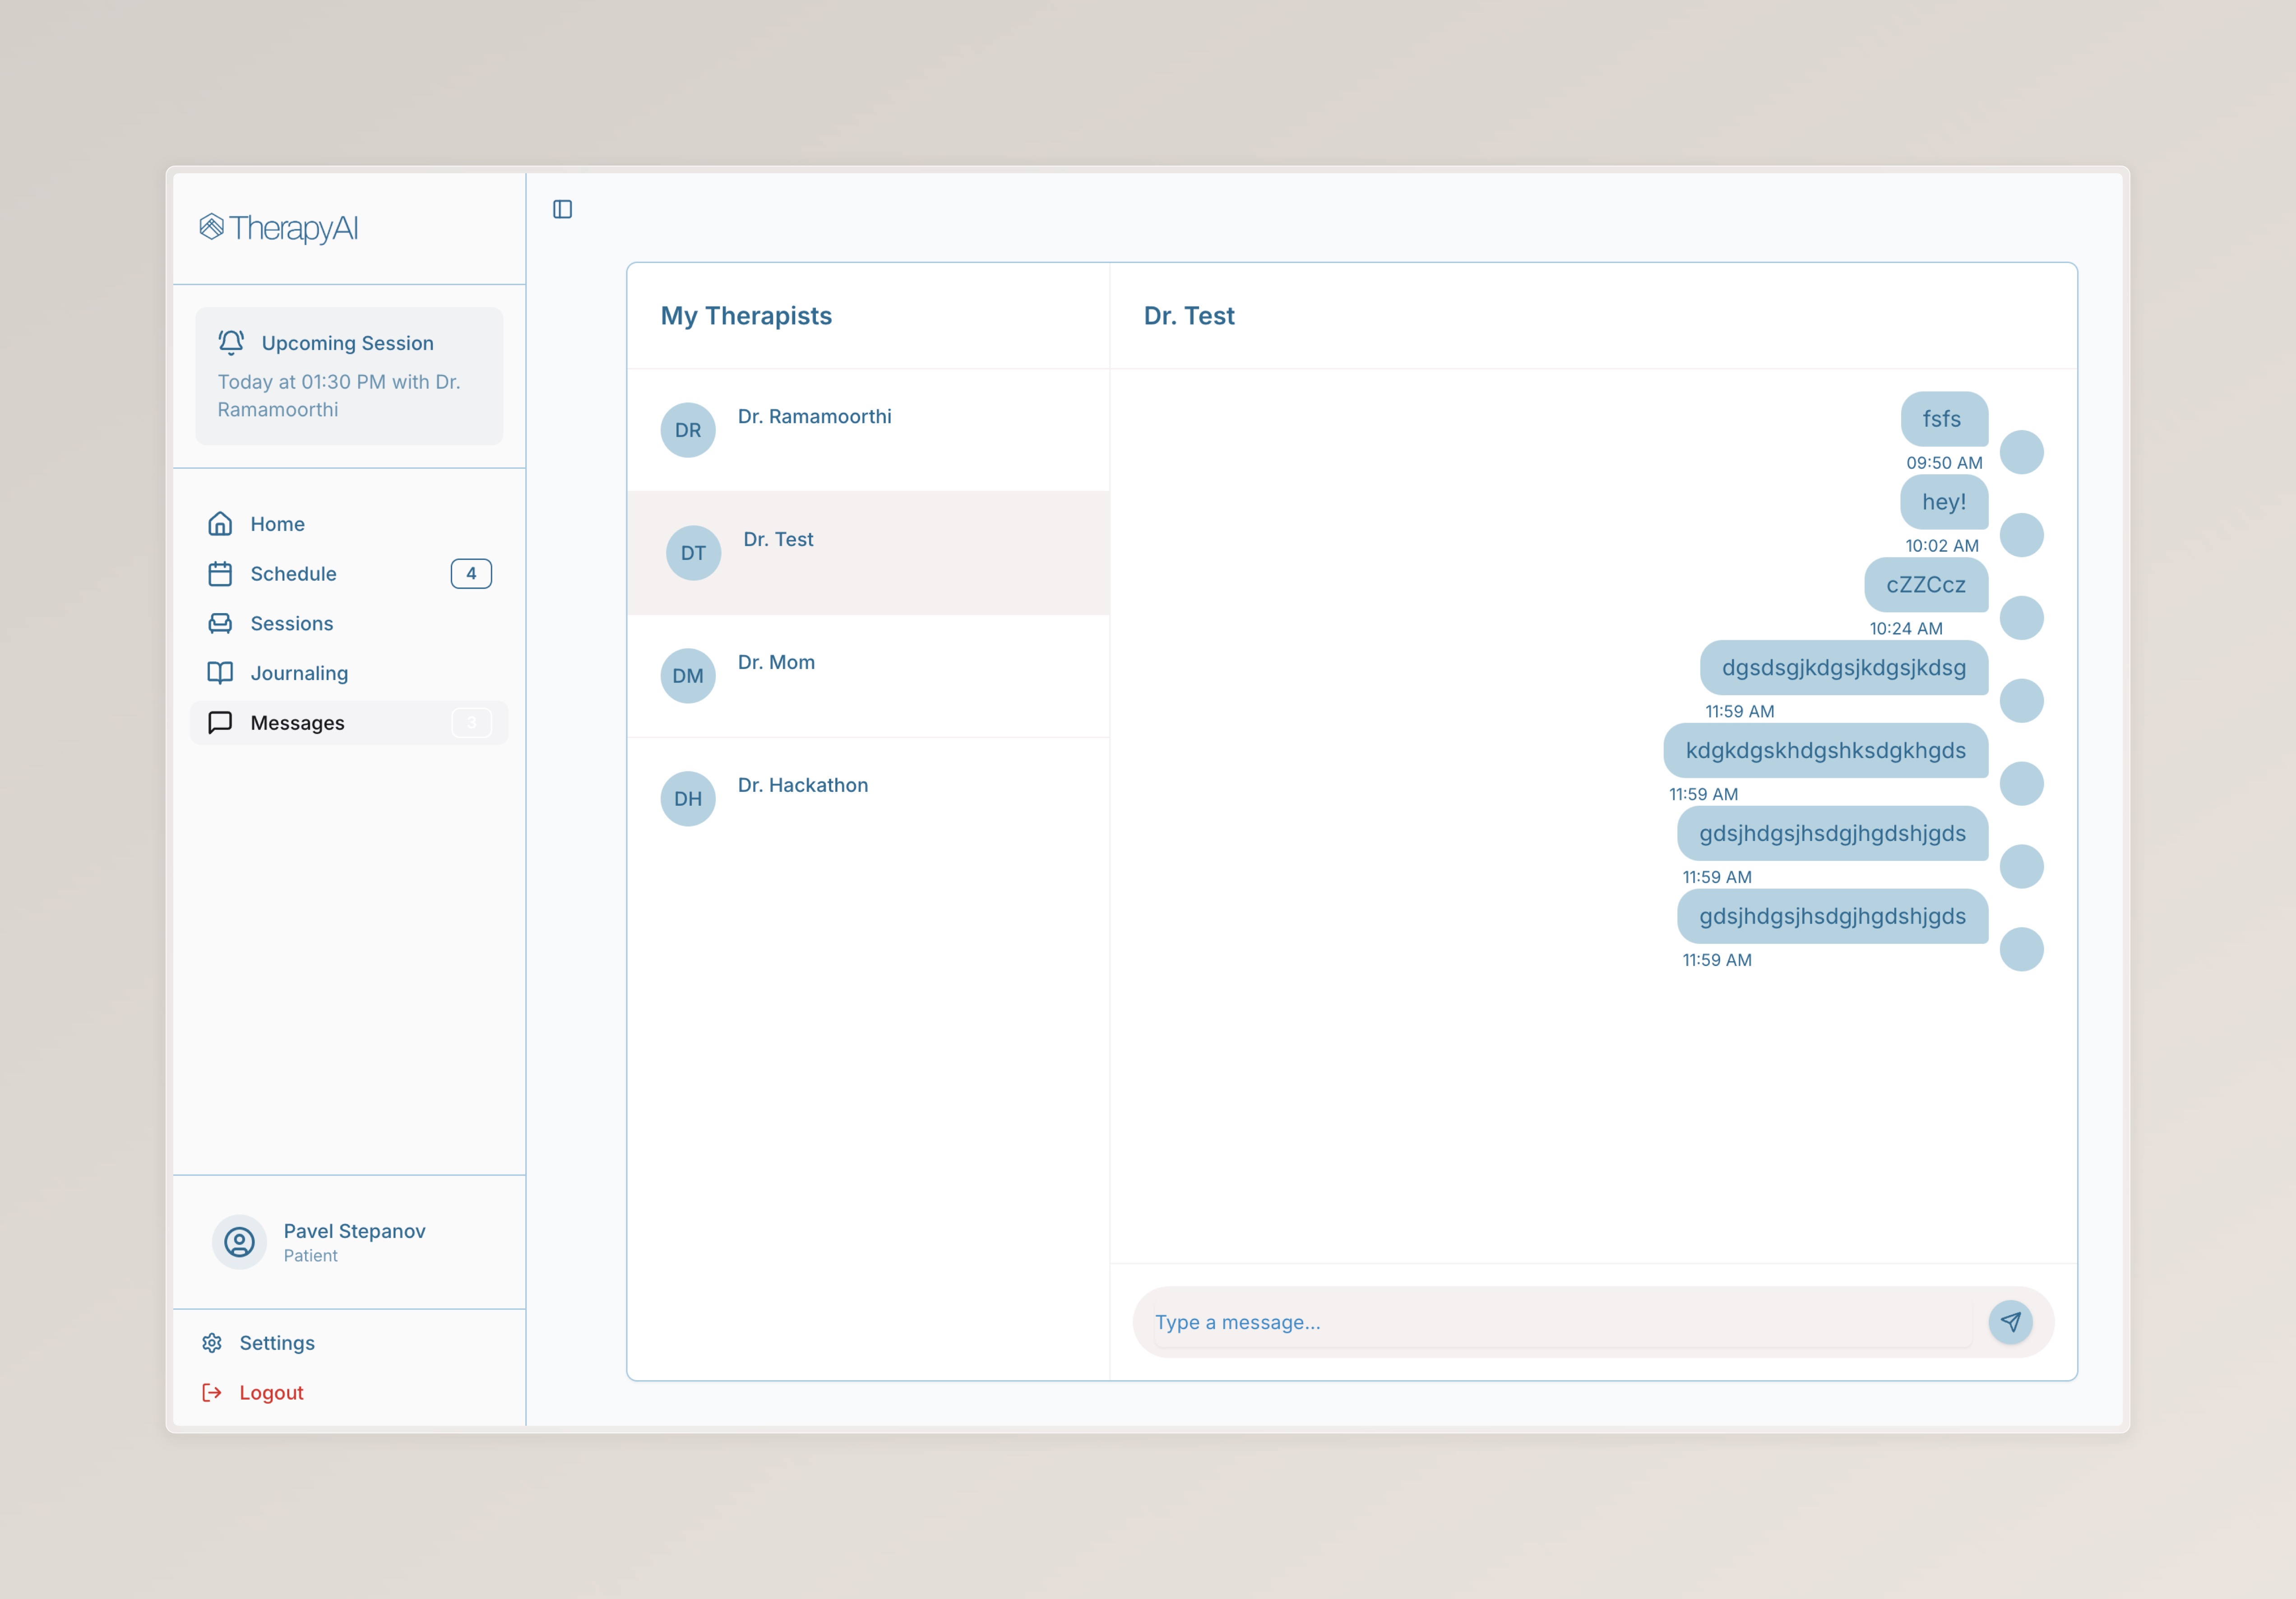
Task: Open the Home page
Action: pyautogui.click(x=277, y=524)
